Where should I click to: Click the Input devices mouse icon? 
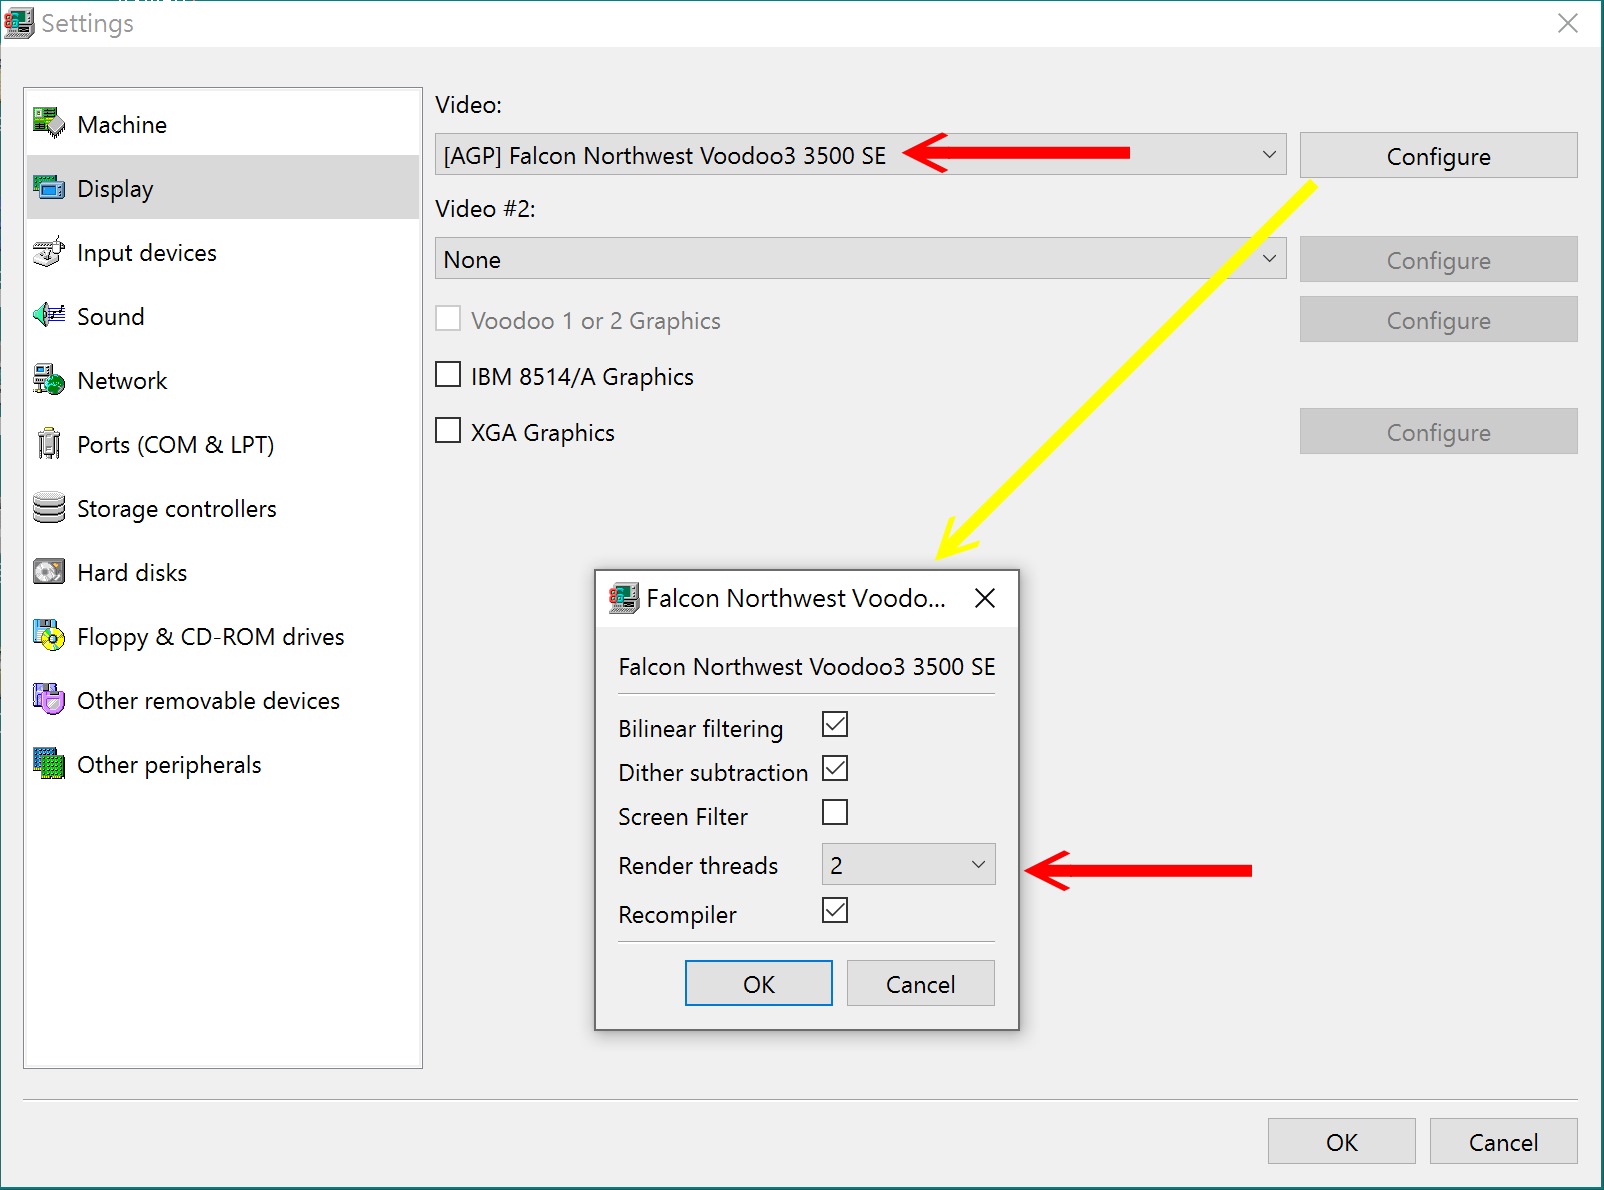click(x=49, y=251)
